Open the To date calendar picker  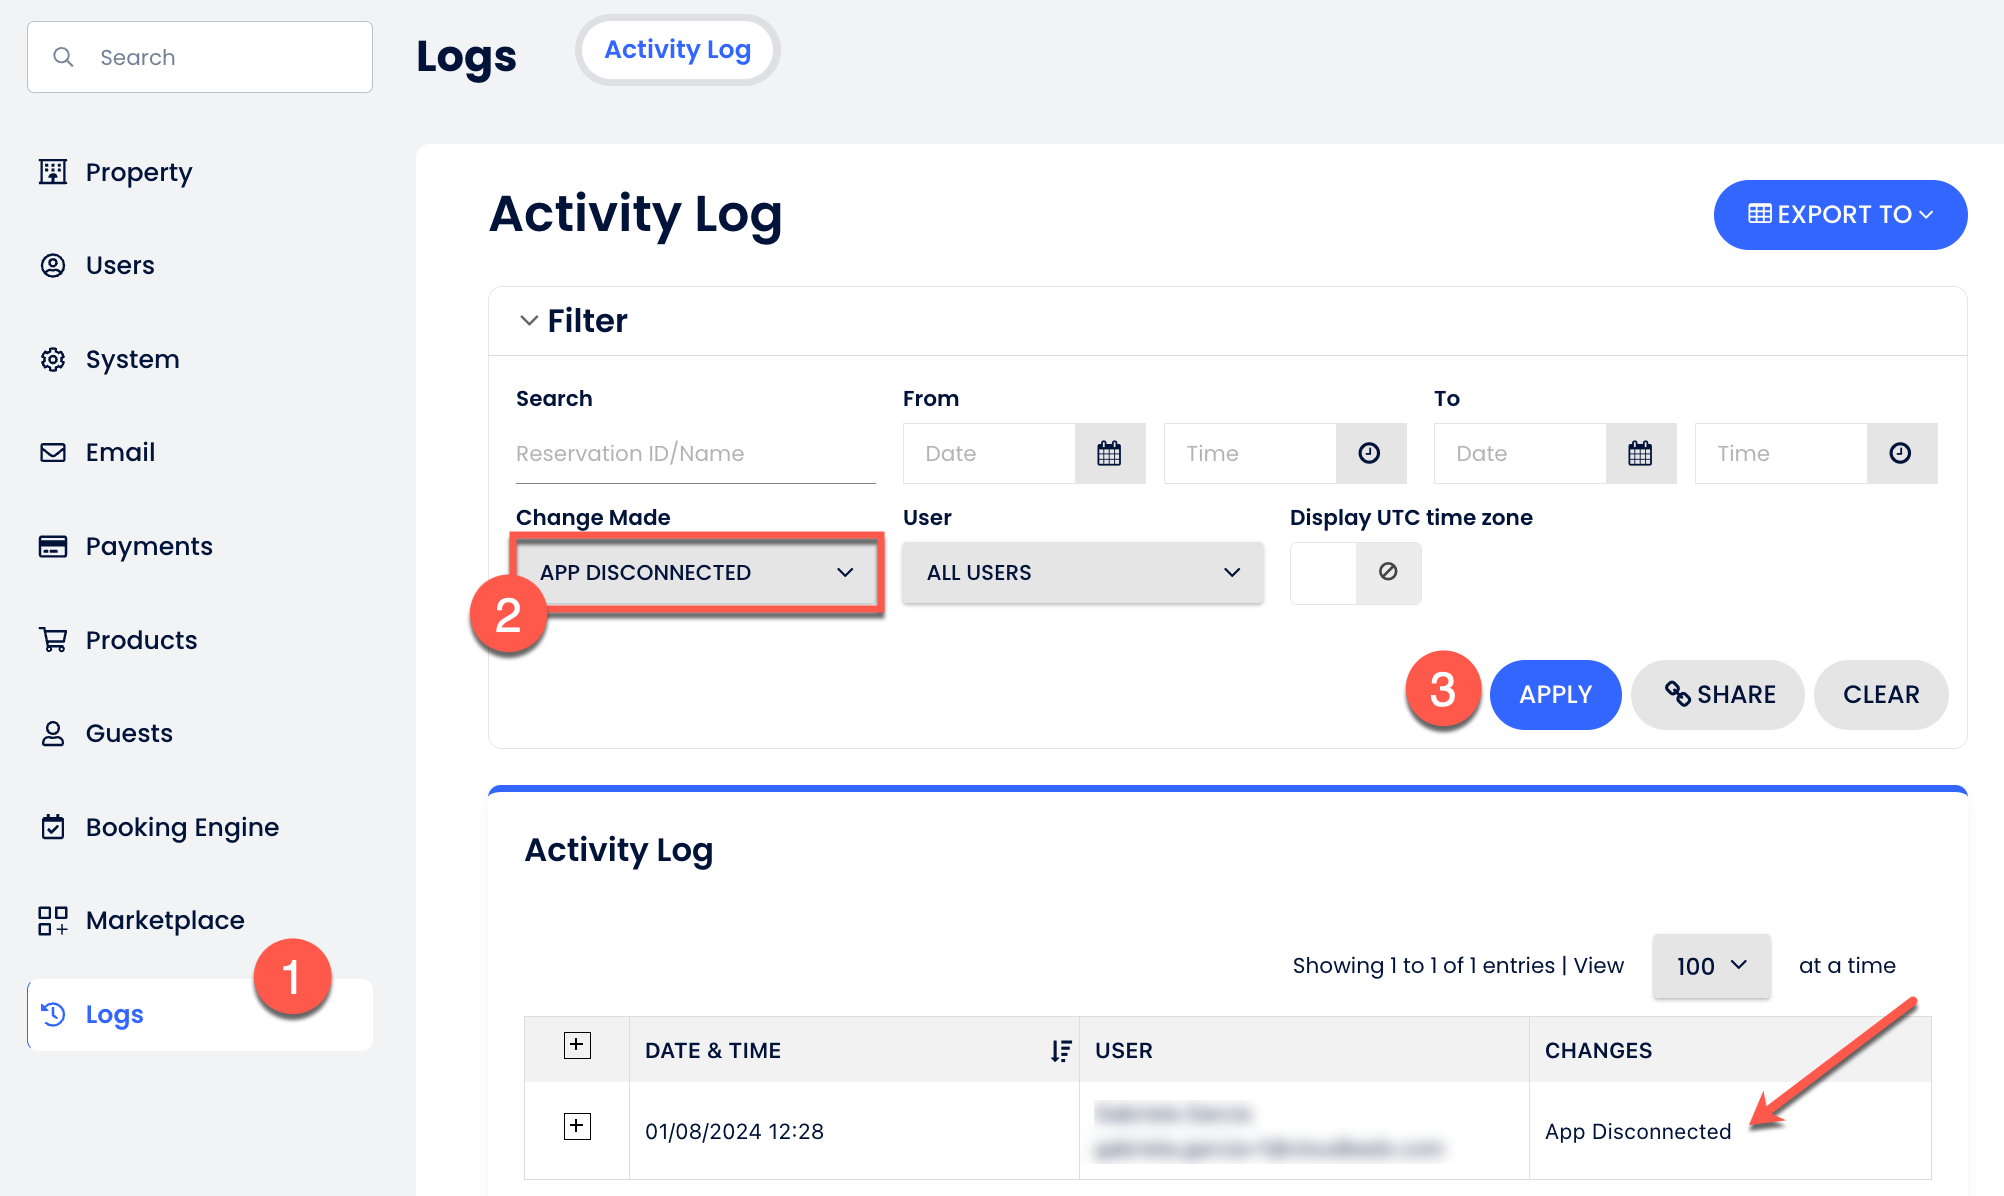click(x=1640, y=454)
